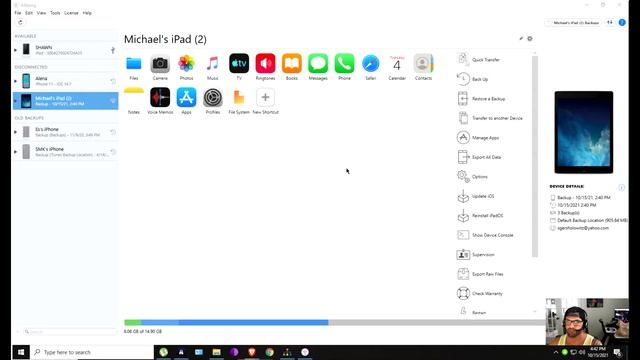This screenshot has height=360, width=640.
Task: Open the Photos app icon
Action: click(x=187, y=64)
